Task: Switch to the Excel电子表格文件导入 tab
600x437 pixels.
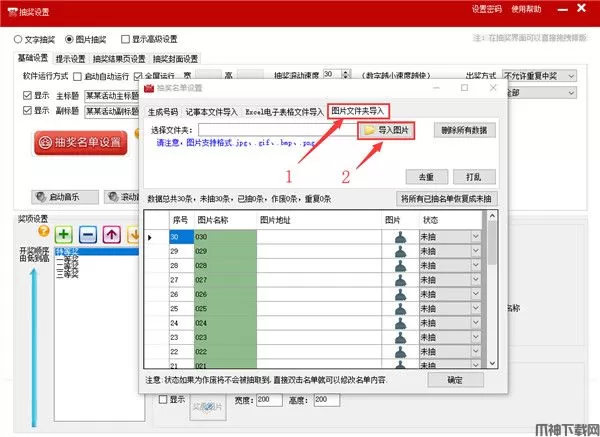Action: click(x=285, y=111)
